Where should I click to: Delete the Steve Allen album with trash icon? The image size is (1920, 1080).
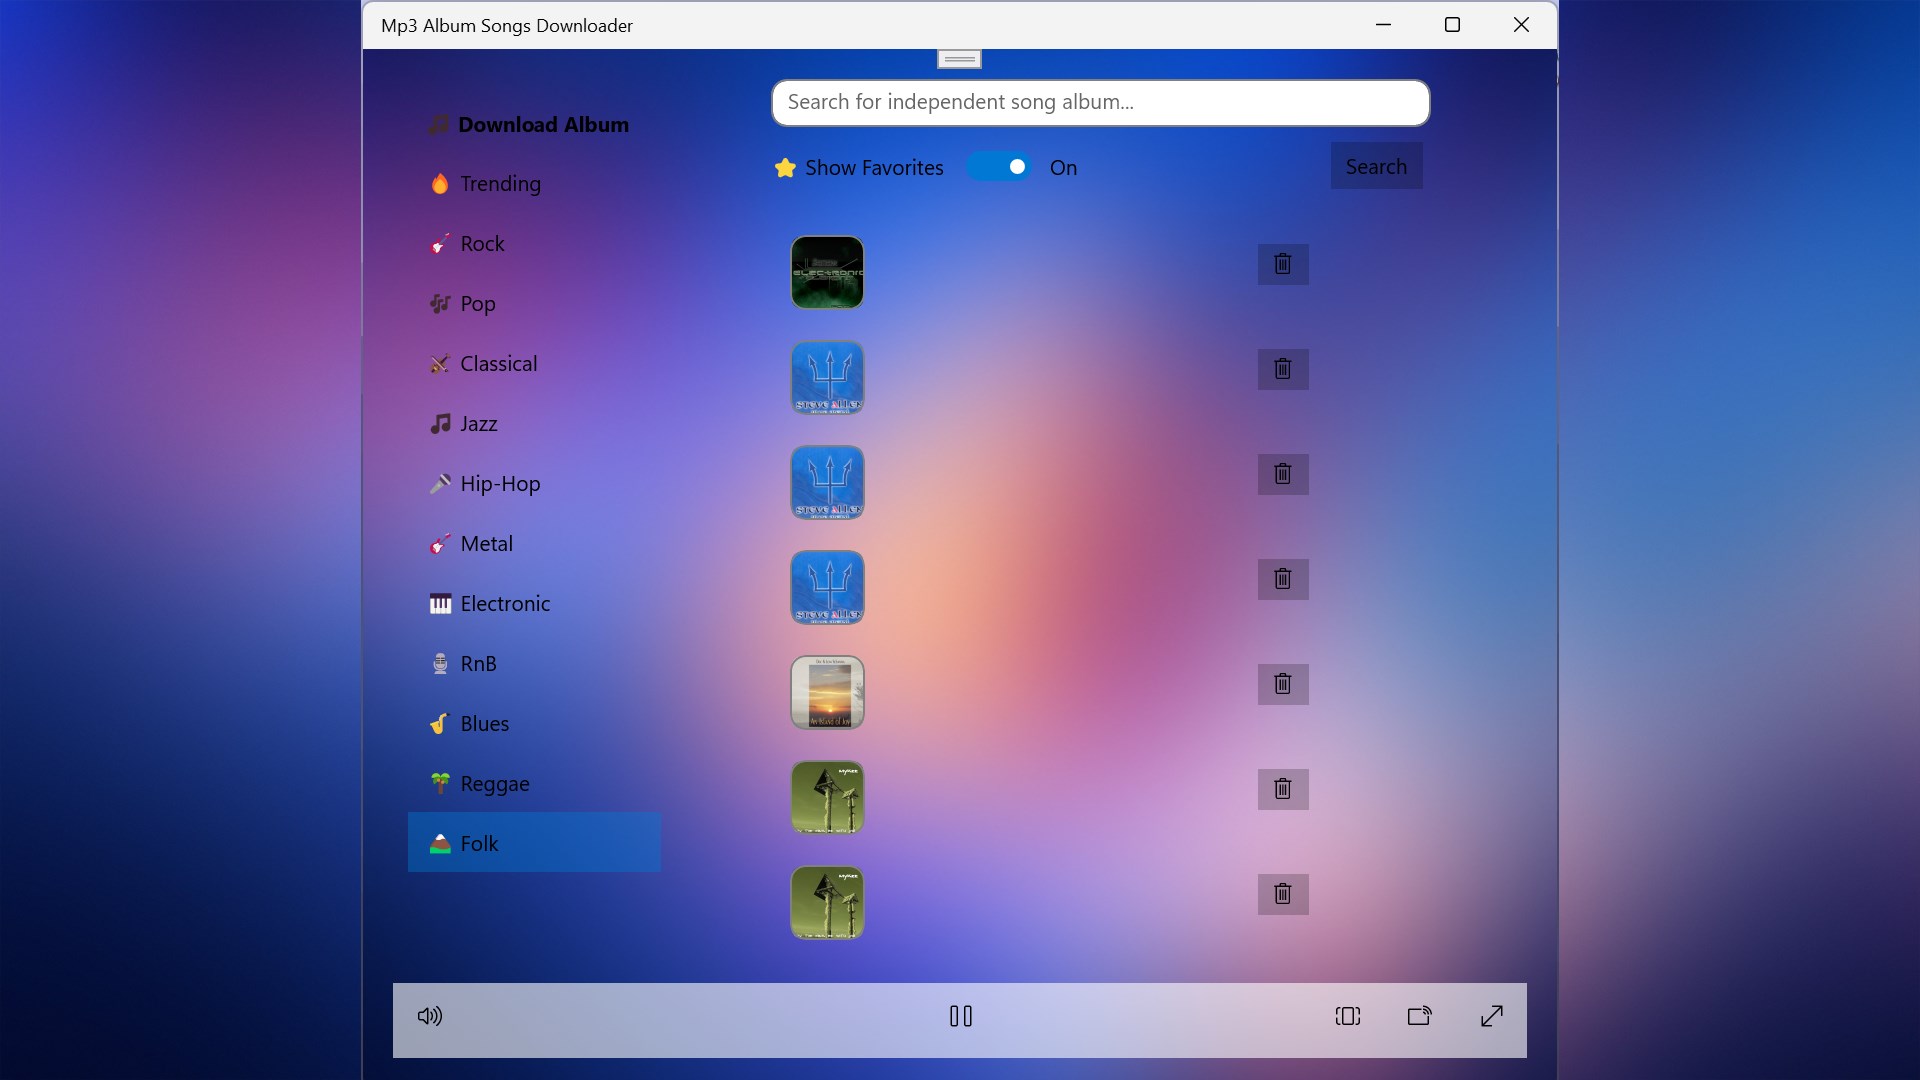click(1282, 369)
